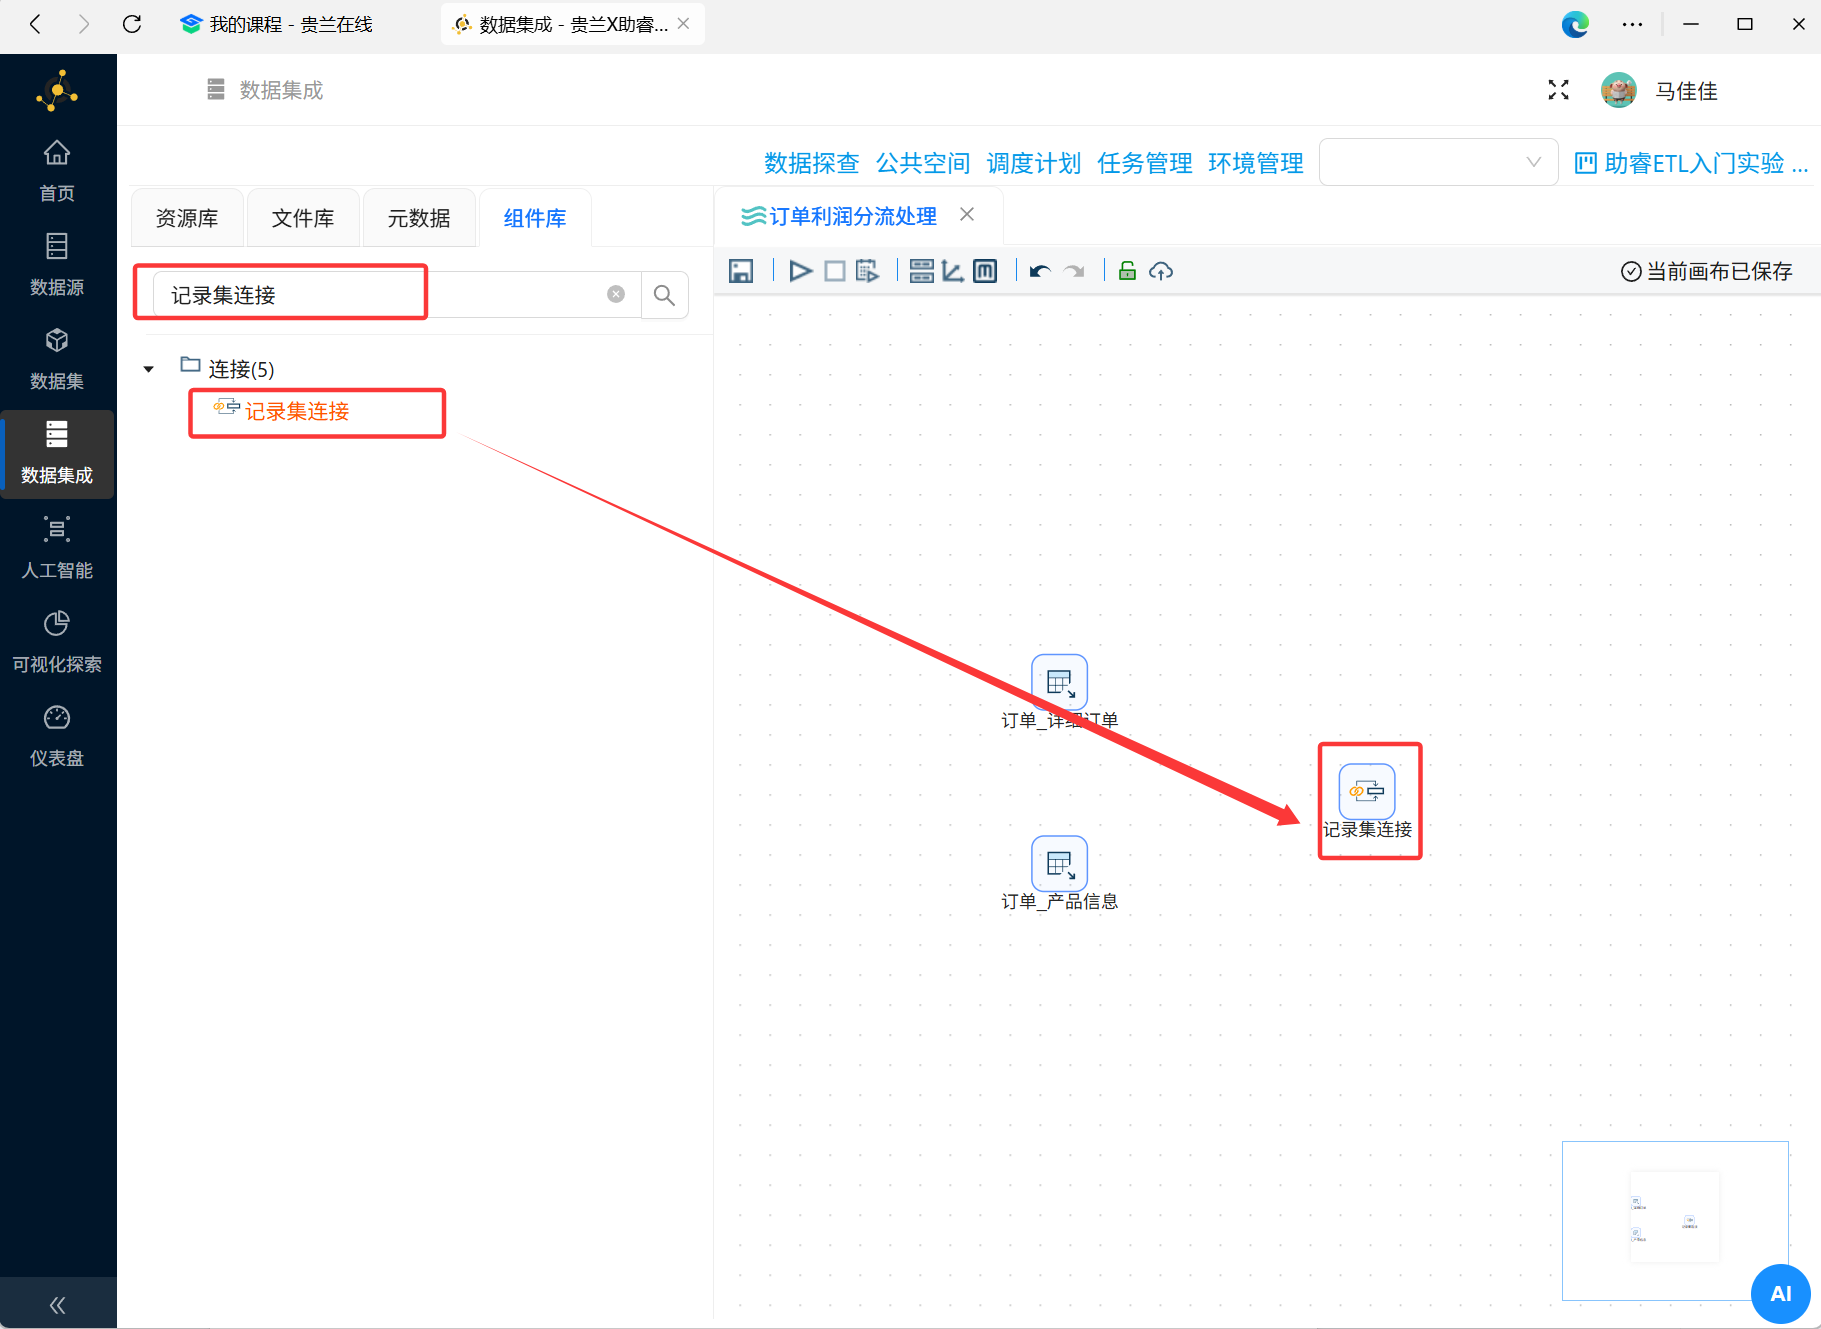Stop execution with the square stop icon
Image resolution: width=1821 pixels, height=1329 pixels.
click(x=835, y=271)
